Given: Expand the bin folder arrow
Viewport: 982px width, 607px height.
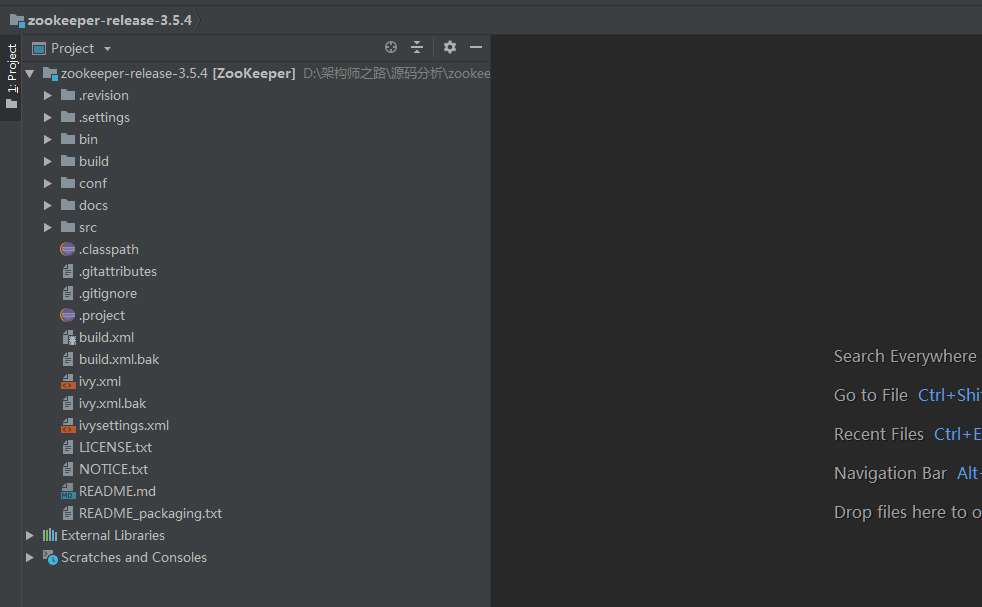Looking at the screenshot, I should click(x=48, y=139).
